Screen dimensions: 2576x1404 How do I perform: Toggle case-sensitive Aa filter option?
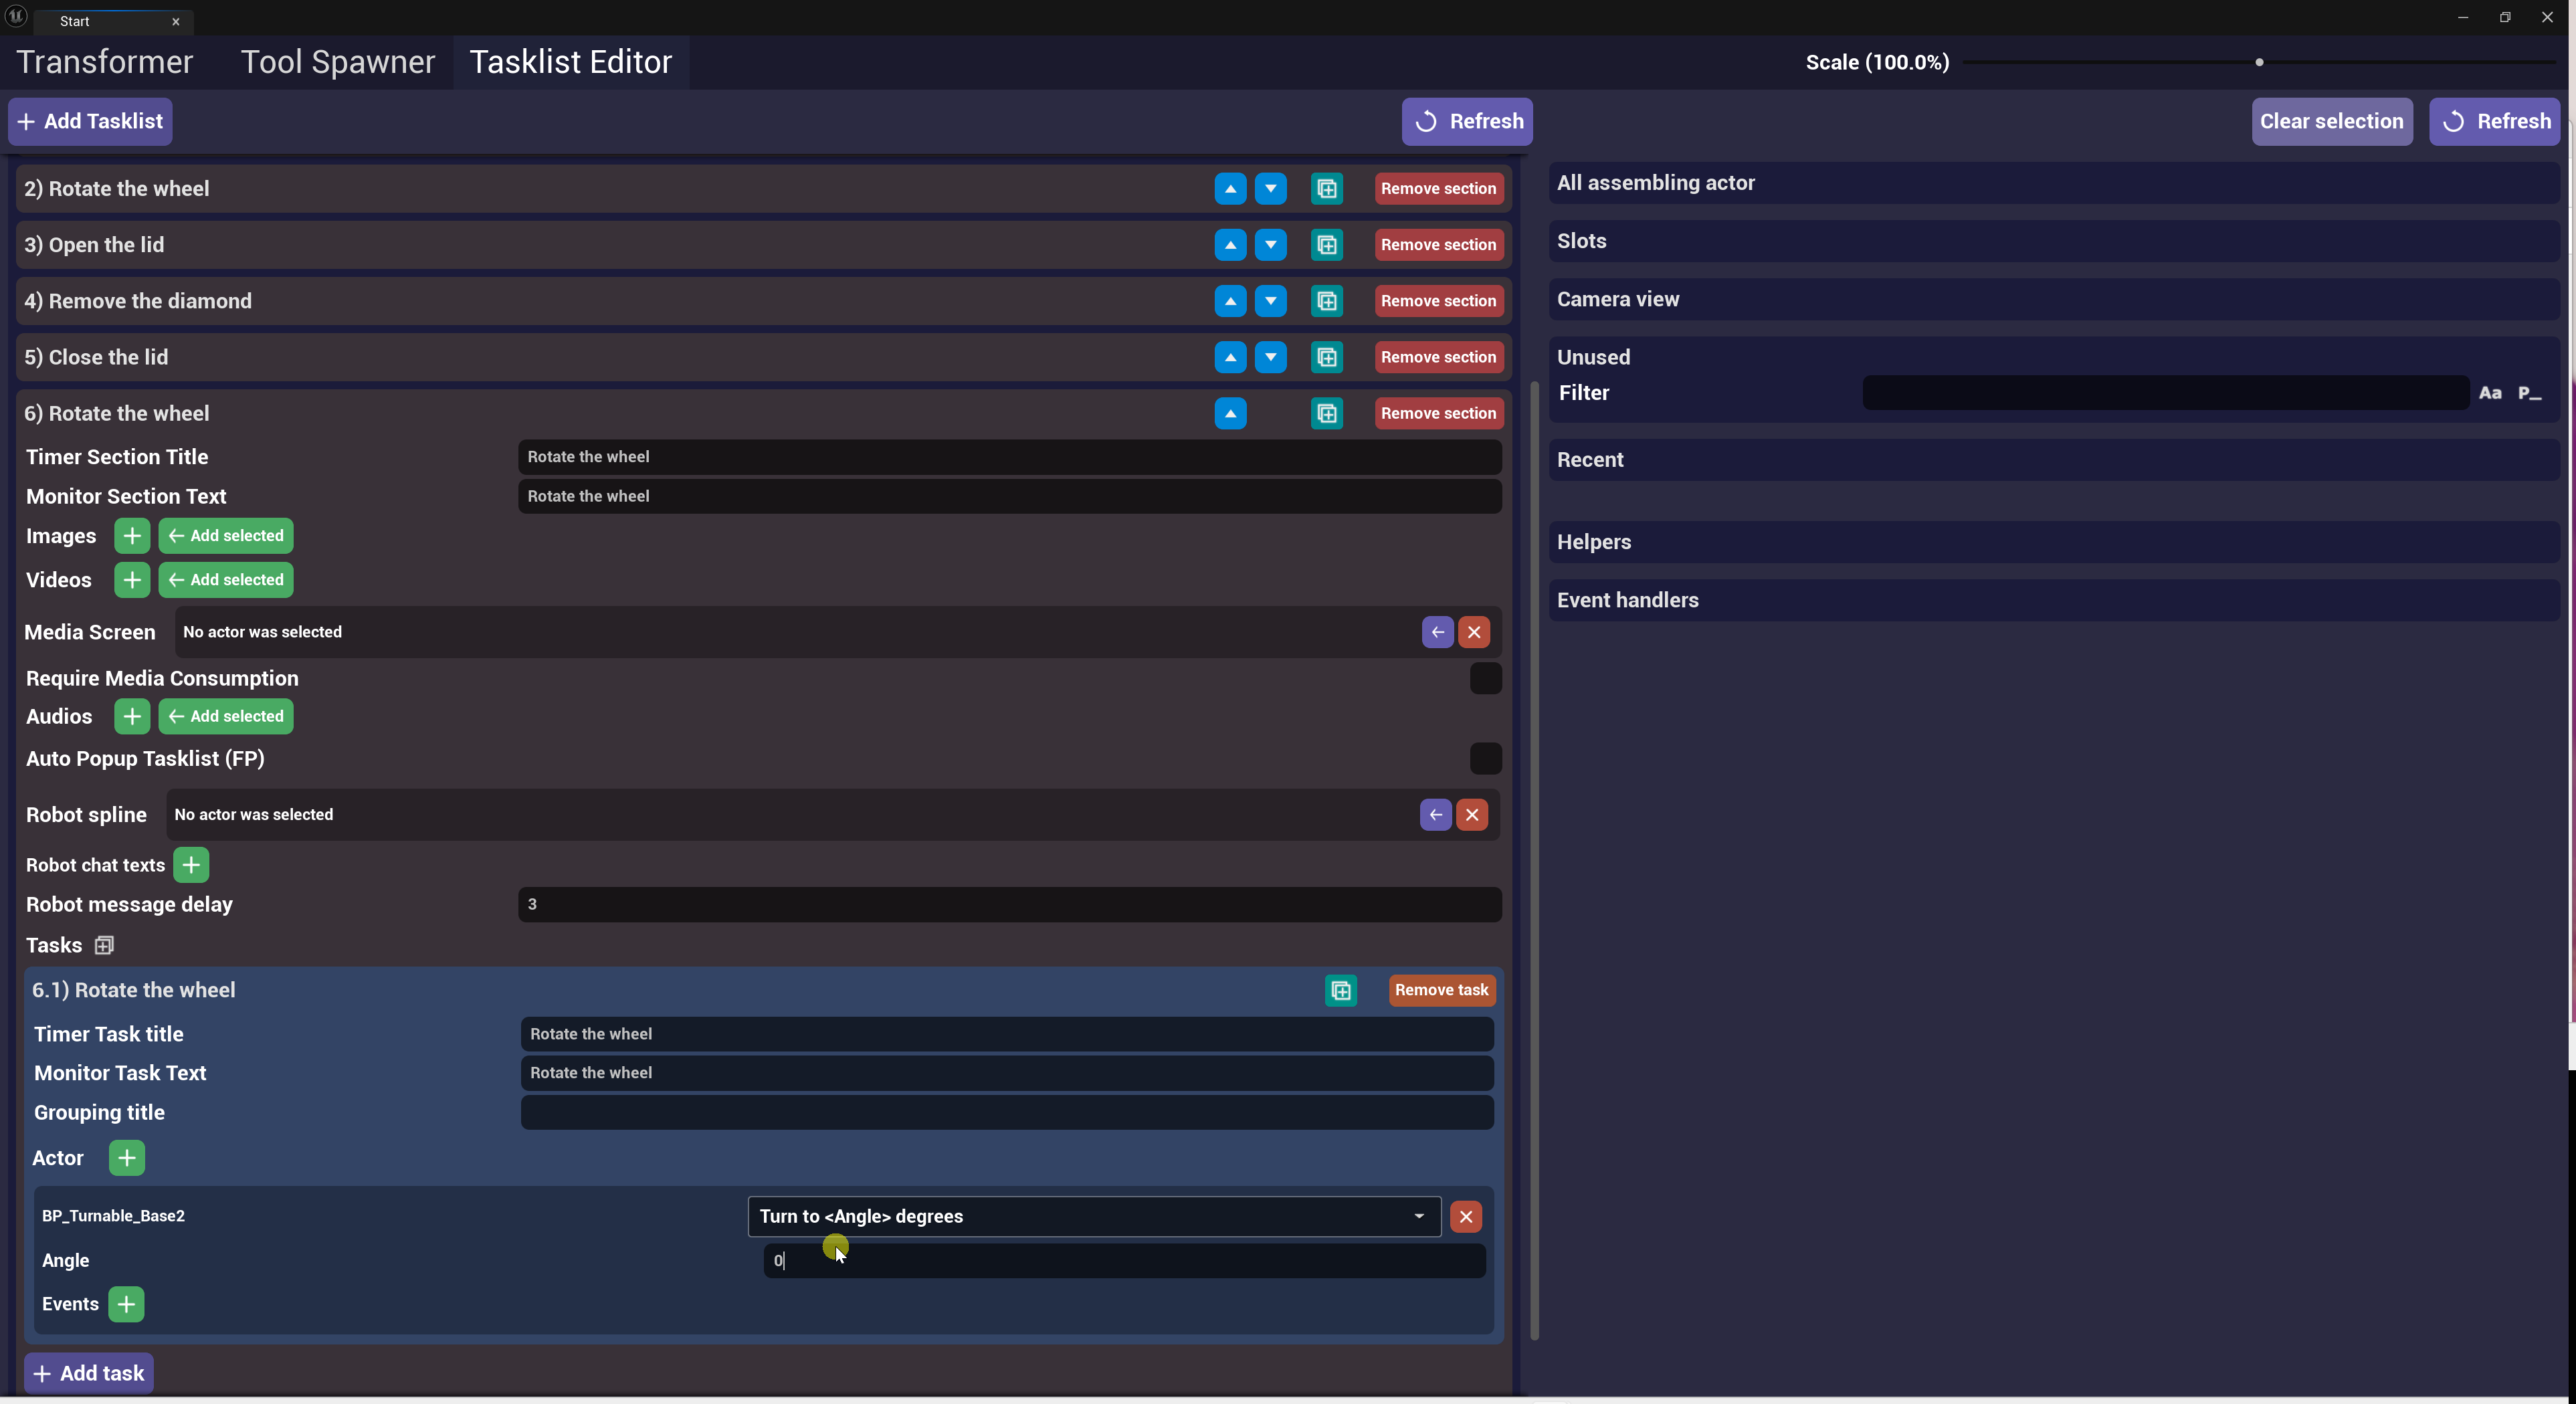click(2489, 393)
